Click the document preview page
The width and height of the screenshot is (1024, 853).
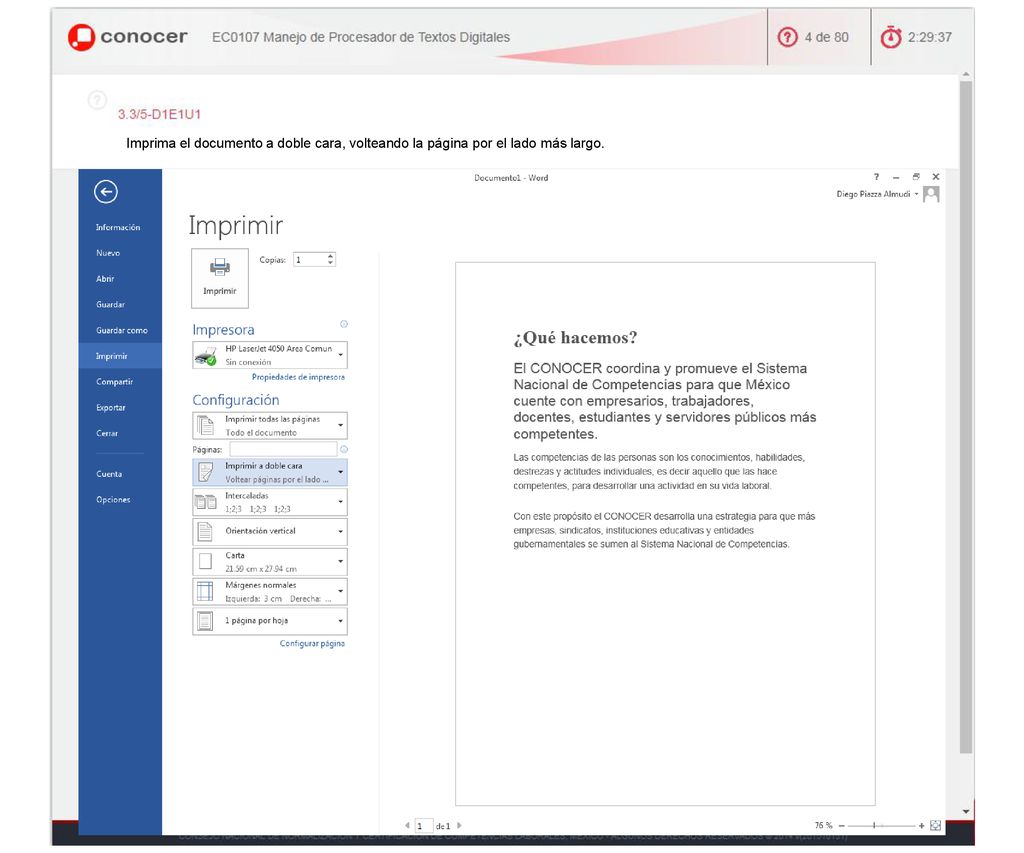click(x=665, y=534)
